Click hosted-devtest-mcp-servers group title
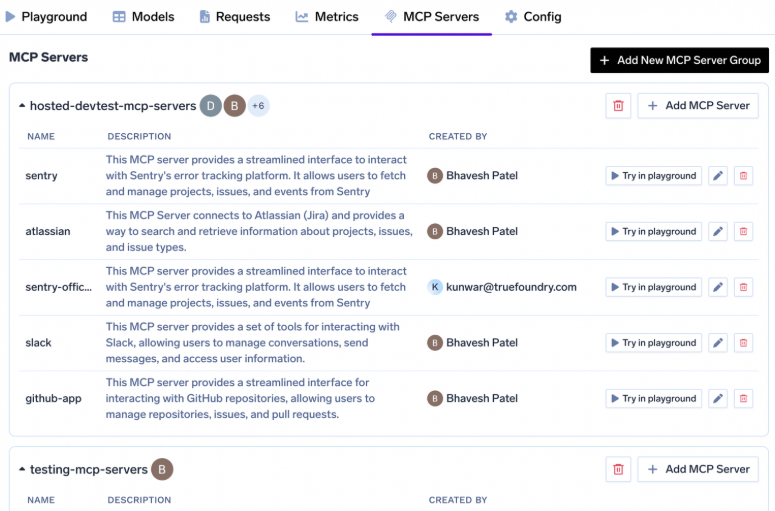Viewport: 775px width, 511px height. point(113,106)
